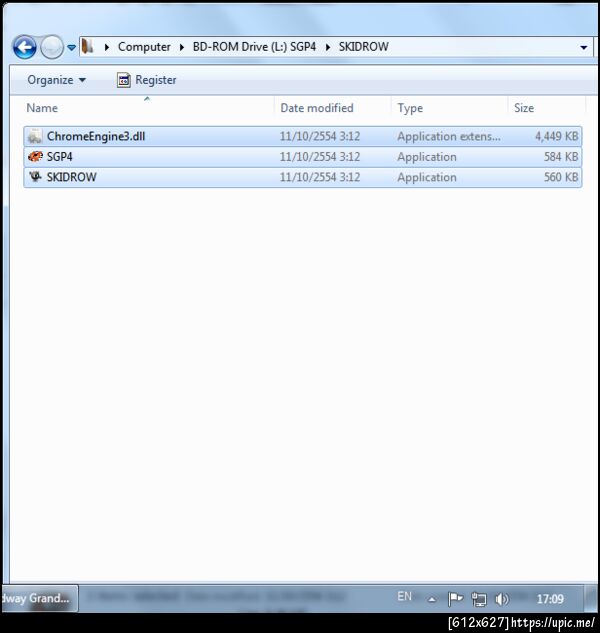Go to BD-ROM Drive (L:) SGP4 breadcrumb
The height and width of the screenshot is (633, 600).
254,47
